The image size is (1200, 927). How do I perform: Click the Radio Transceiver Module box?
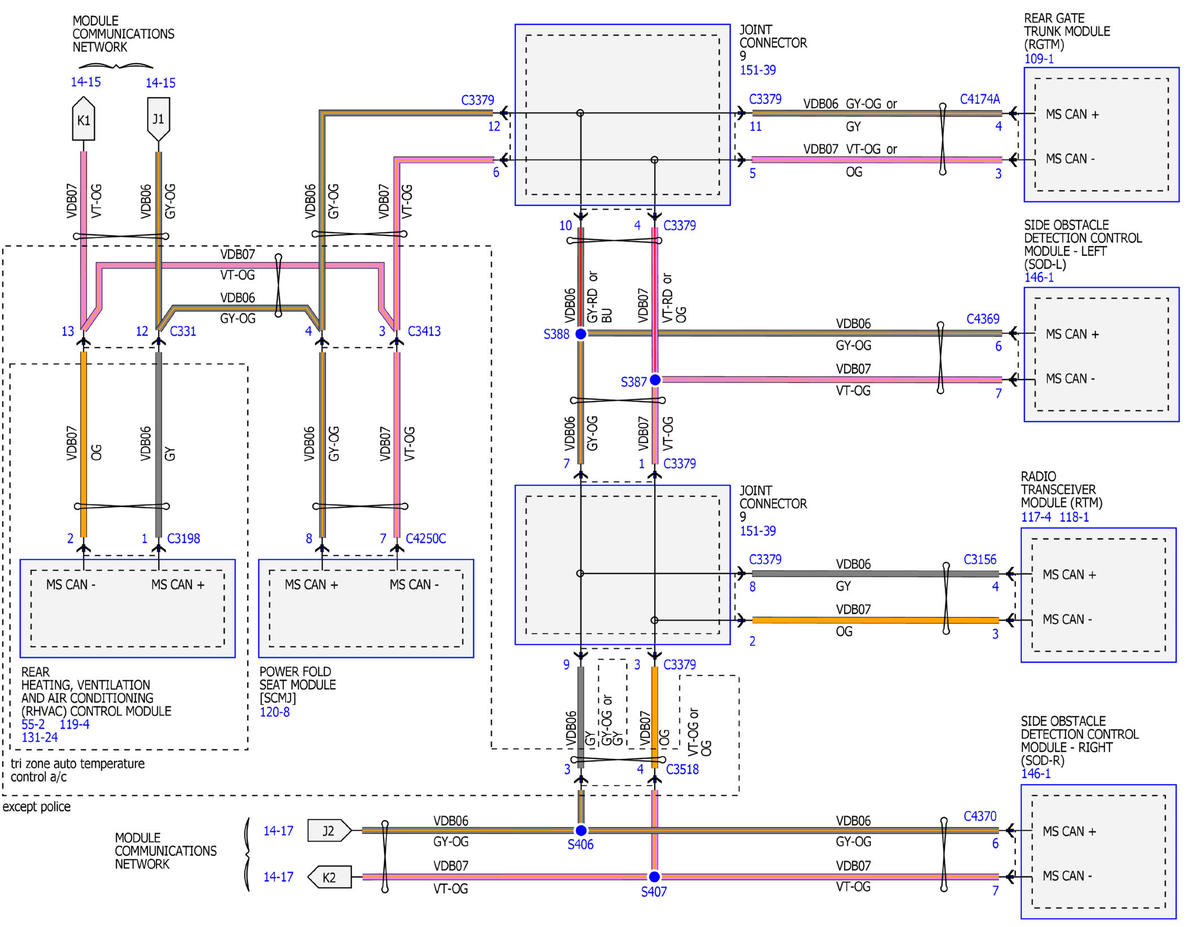(1102, 596)
